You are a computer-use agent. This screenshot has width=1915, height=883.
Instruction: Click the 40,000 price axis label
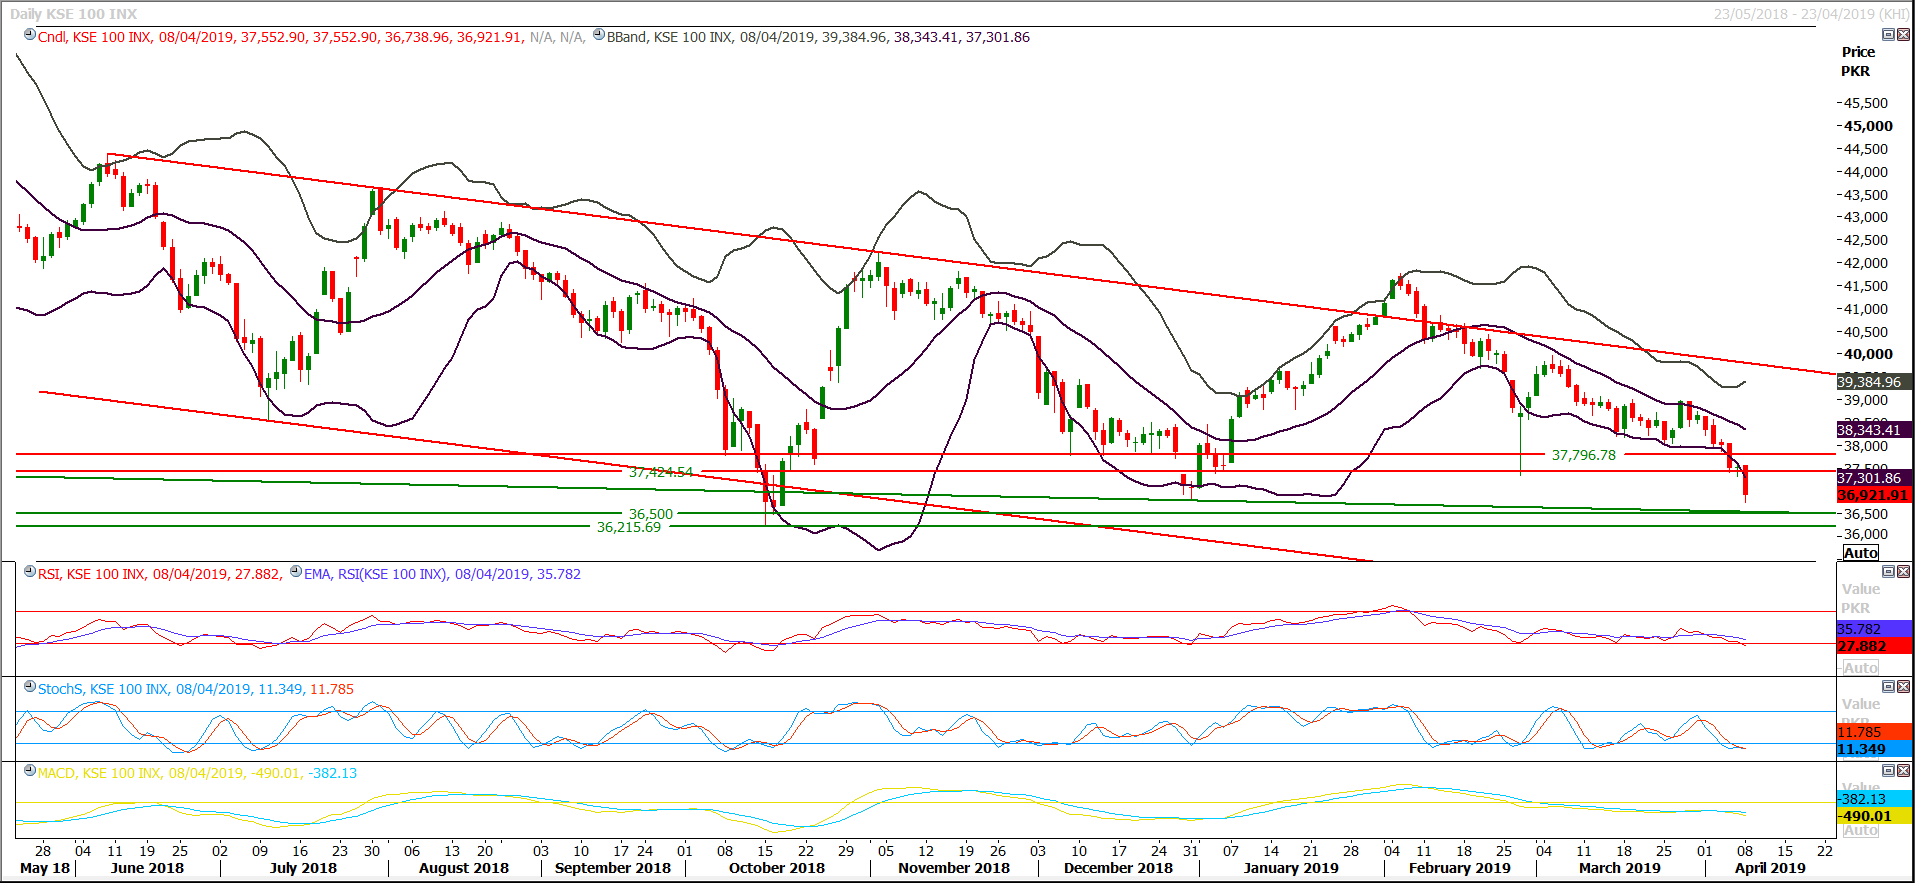[1868, 354]
